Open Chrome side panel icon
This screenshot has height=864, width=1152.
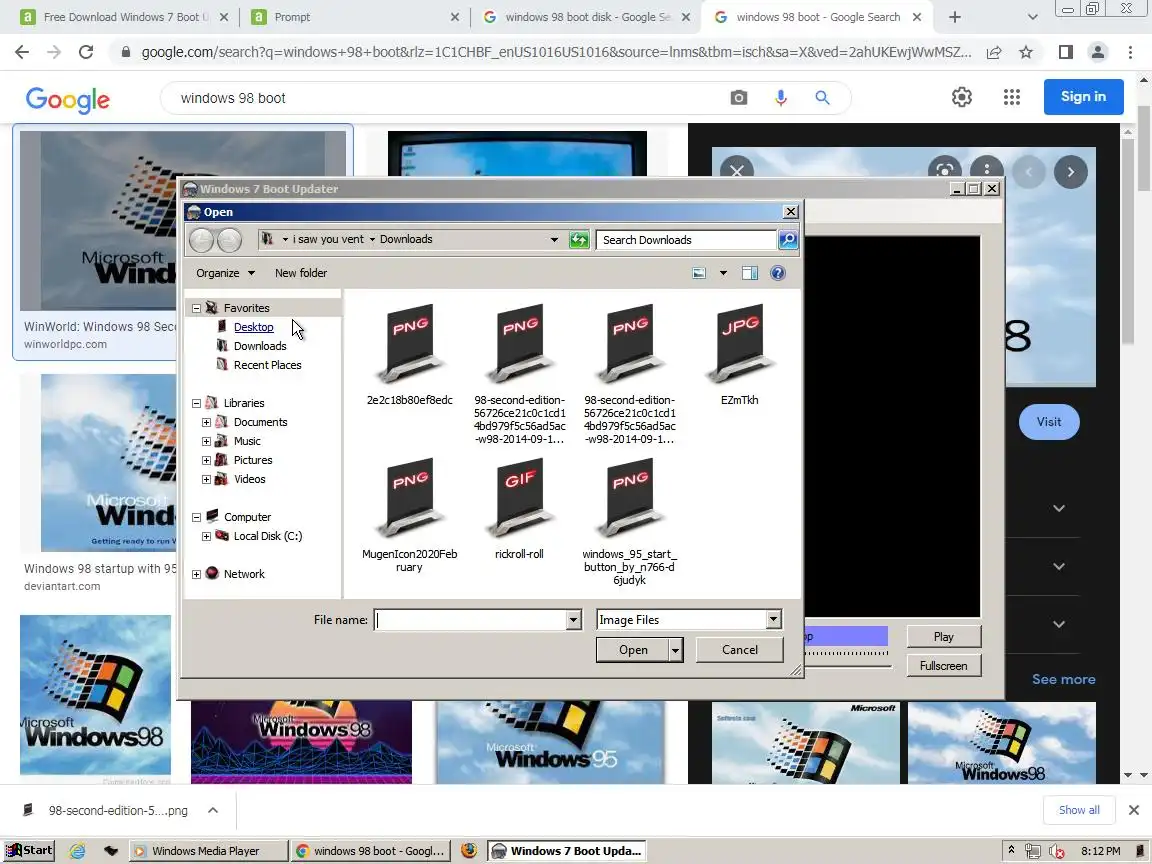tap(1065, 52)
